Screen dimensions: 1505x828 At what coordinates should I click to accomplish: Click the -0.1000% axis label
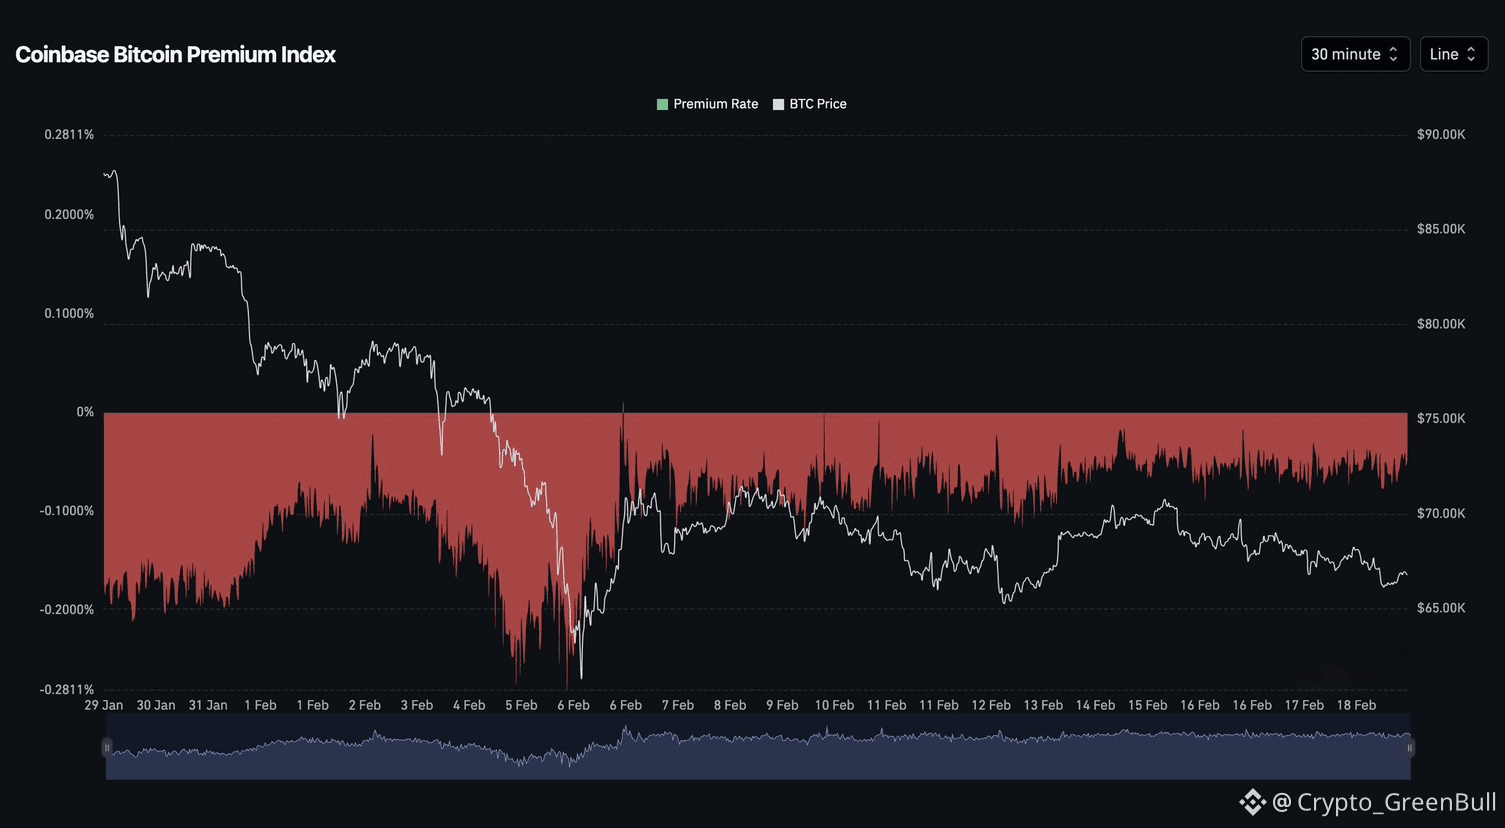pos(67,511)
